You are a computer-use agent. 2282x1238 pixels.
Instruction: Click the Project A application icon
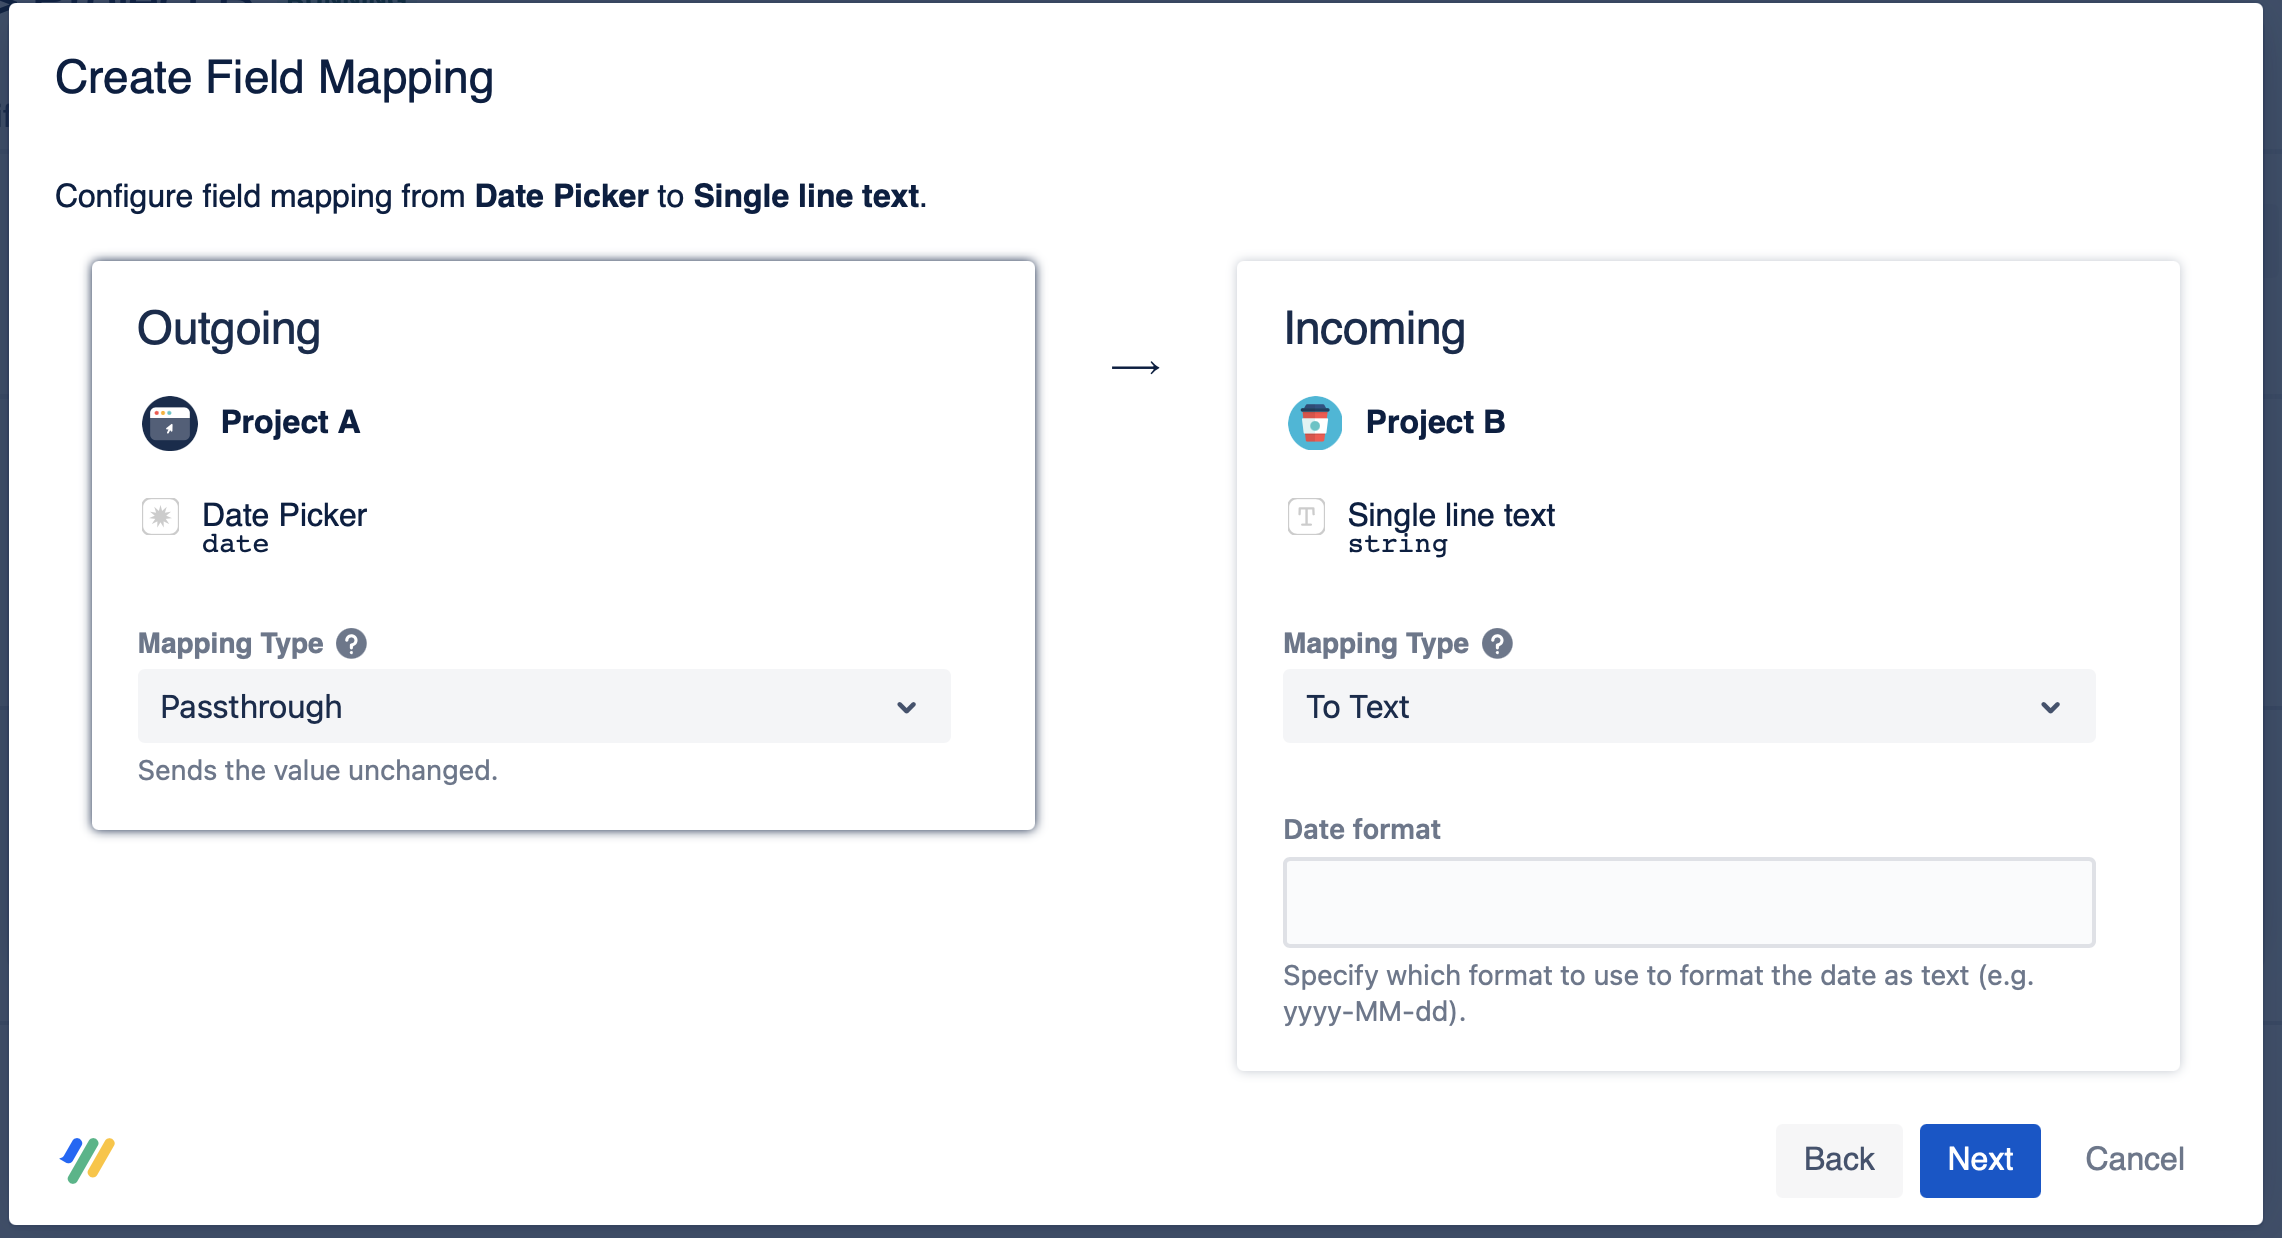tap(168, 422)
